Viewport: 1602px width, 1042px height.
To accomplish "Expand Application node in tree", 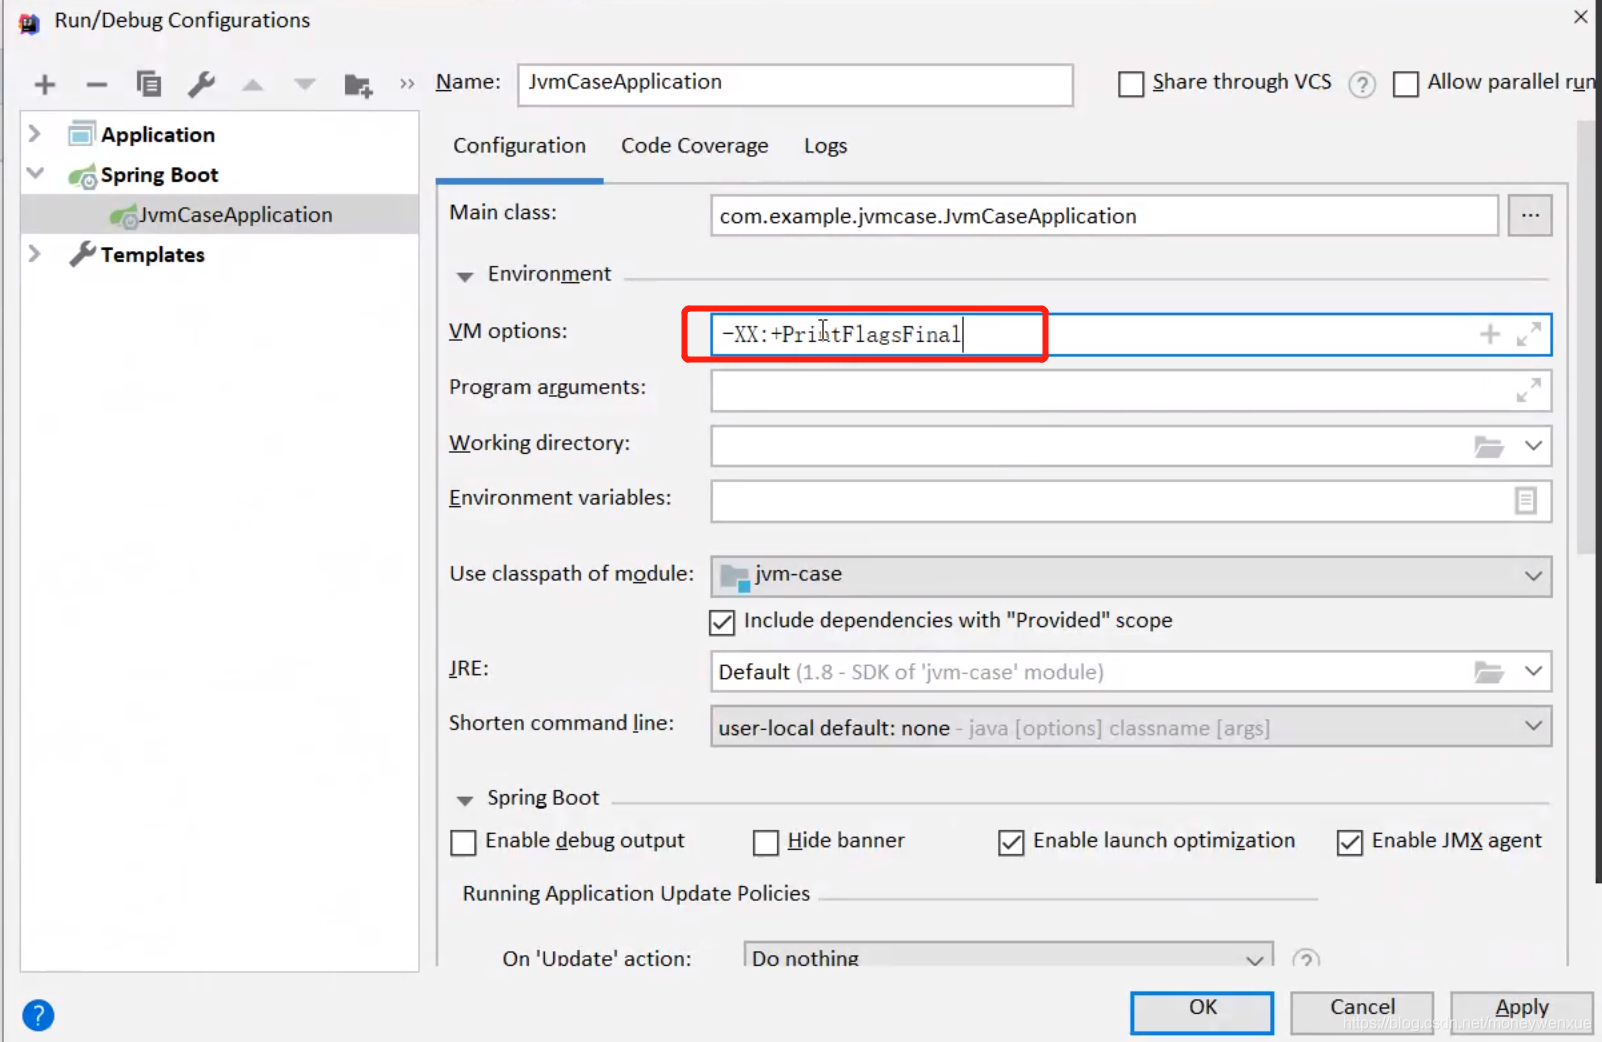I will click(x=35, y=133).
